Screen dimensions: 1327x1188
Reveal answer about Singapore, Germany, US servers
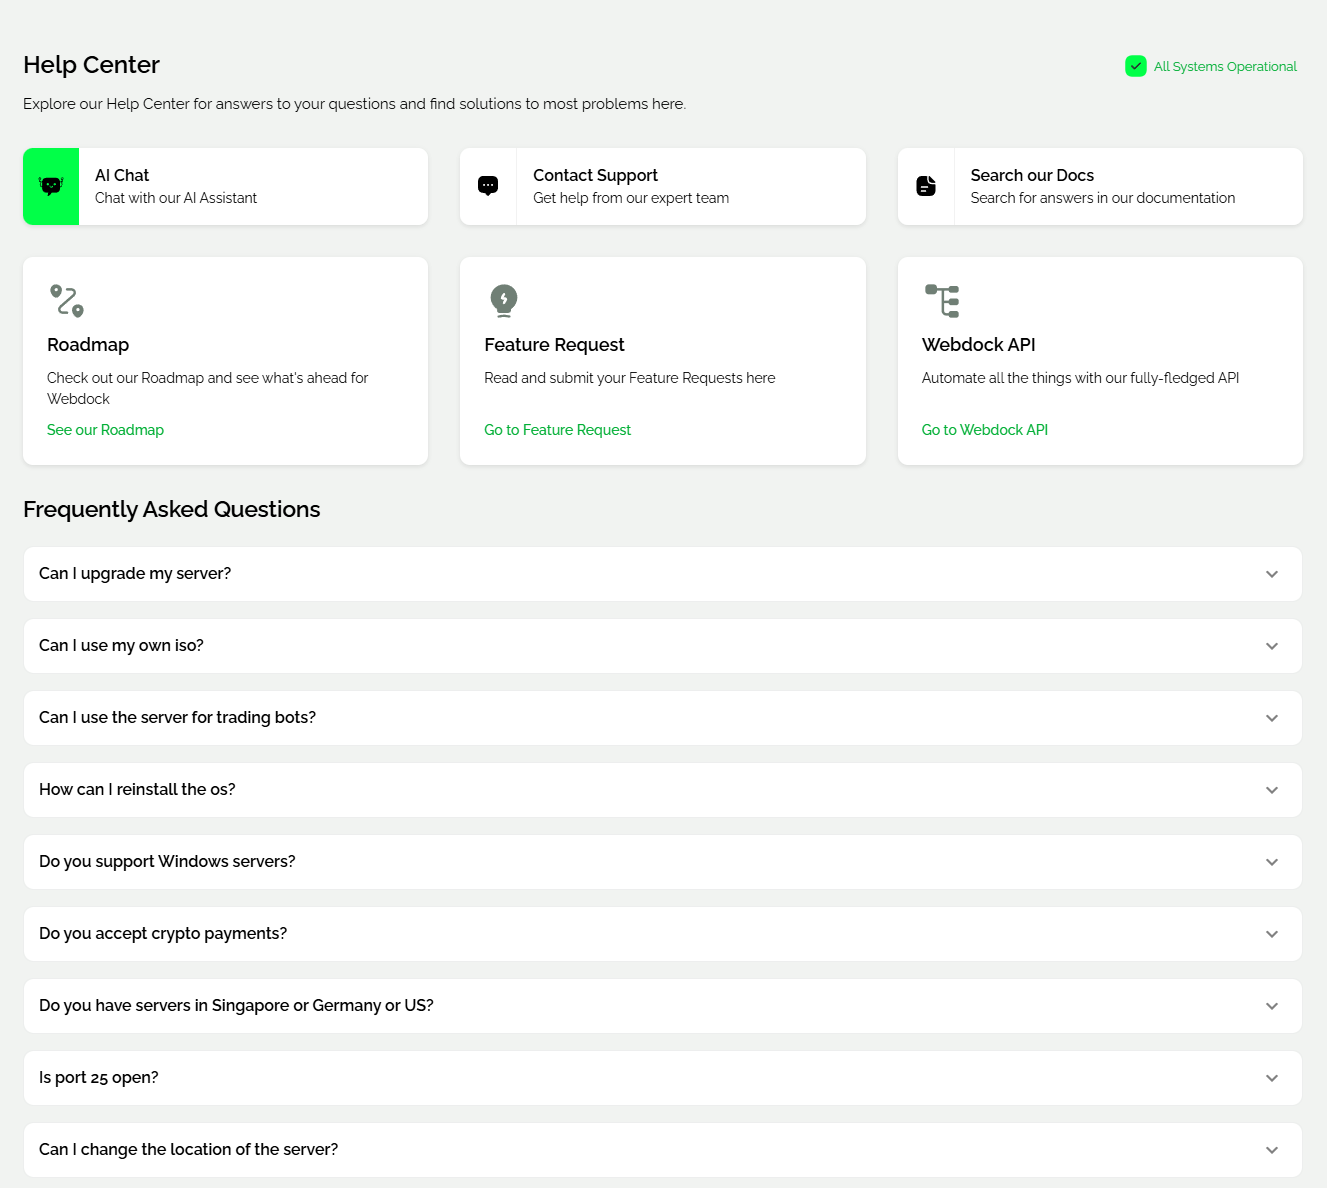pos(236,1006)
